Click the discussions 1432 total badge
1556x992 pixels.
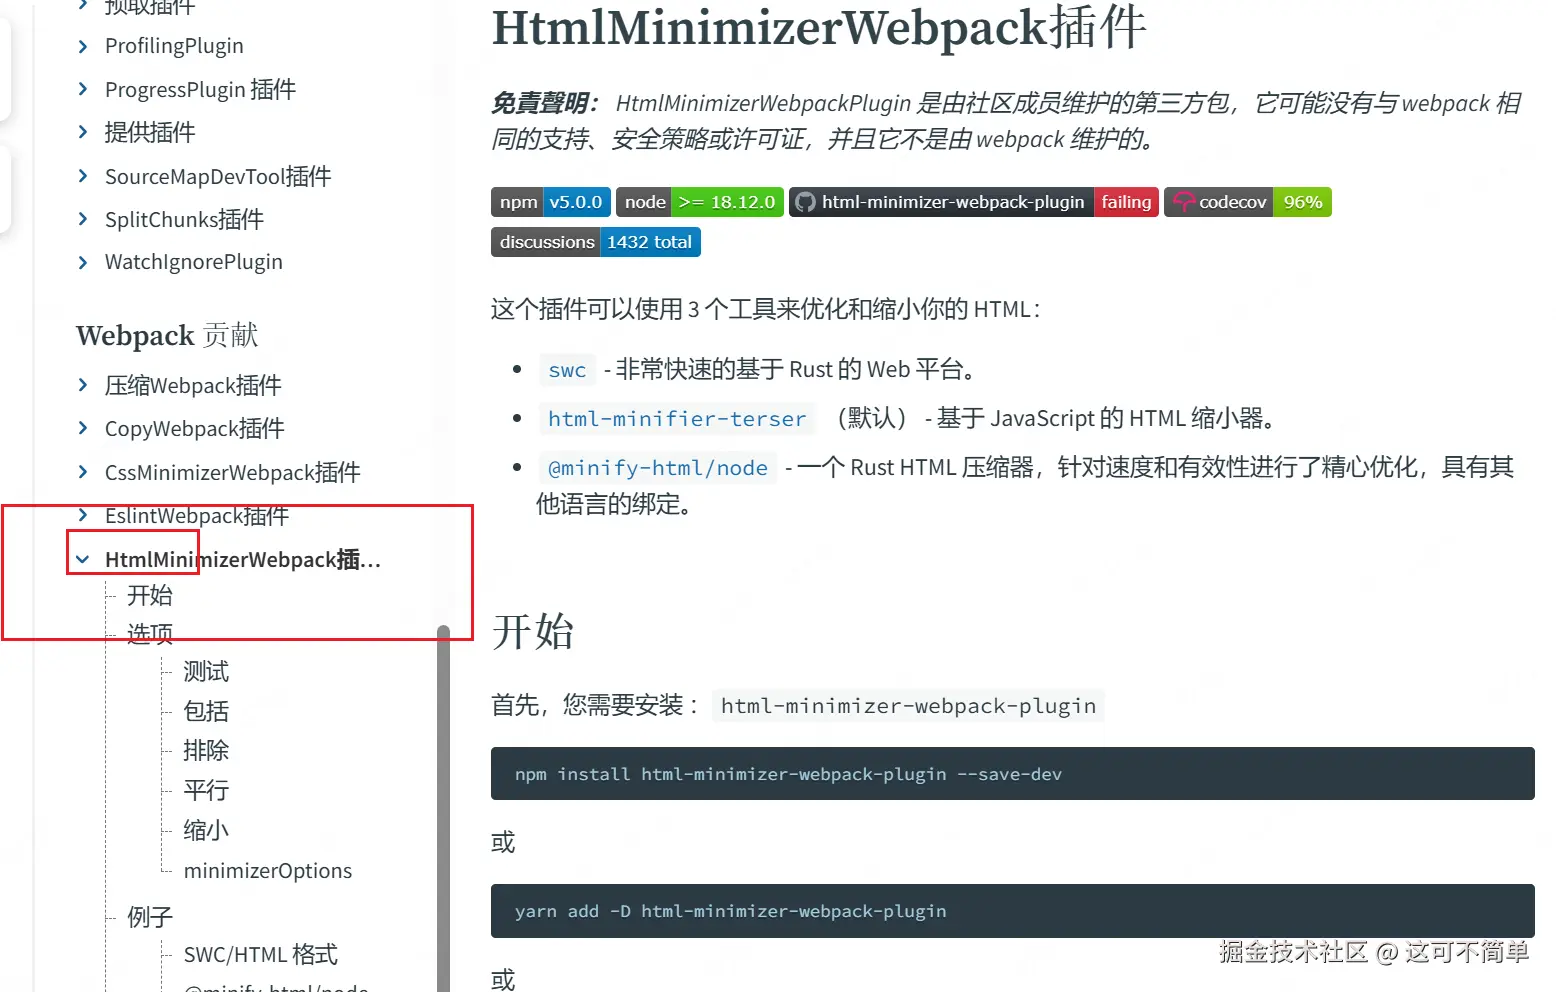click(596, 242)
